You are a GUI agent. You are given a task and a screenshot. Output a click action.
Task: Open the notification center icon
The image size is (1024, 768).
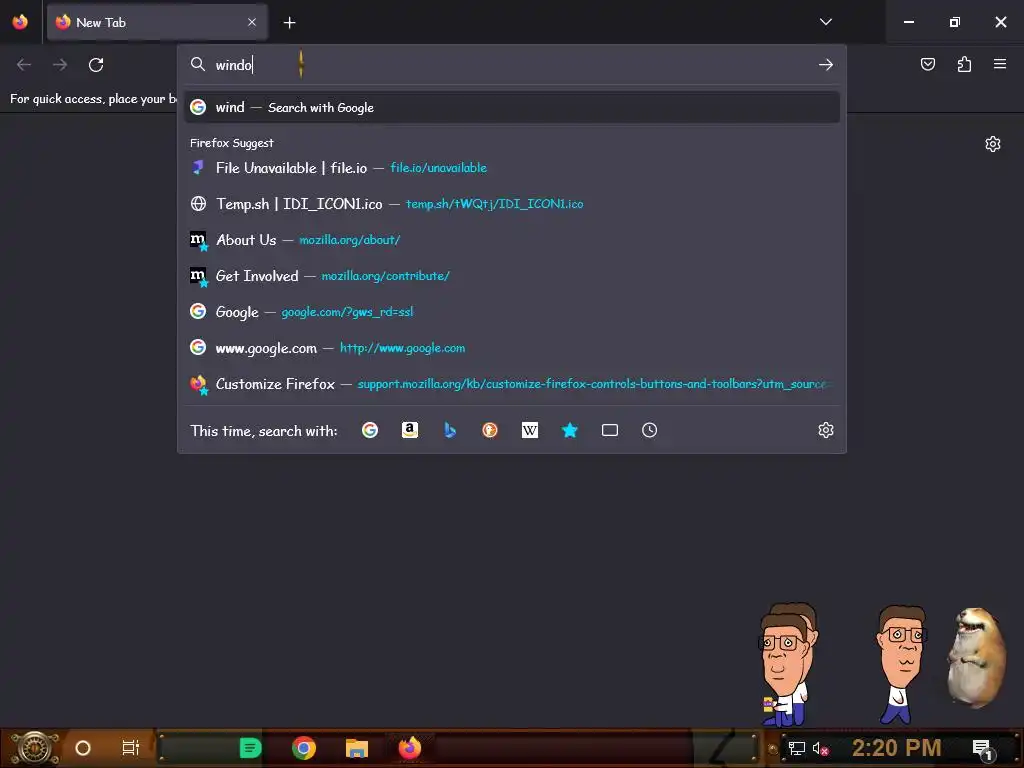(x=982, y=749)
